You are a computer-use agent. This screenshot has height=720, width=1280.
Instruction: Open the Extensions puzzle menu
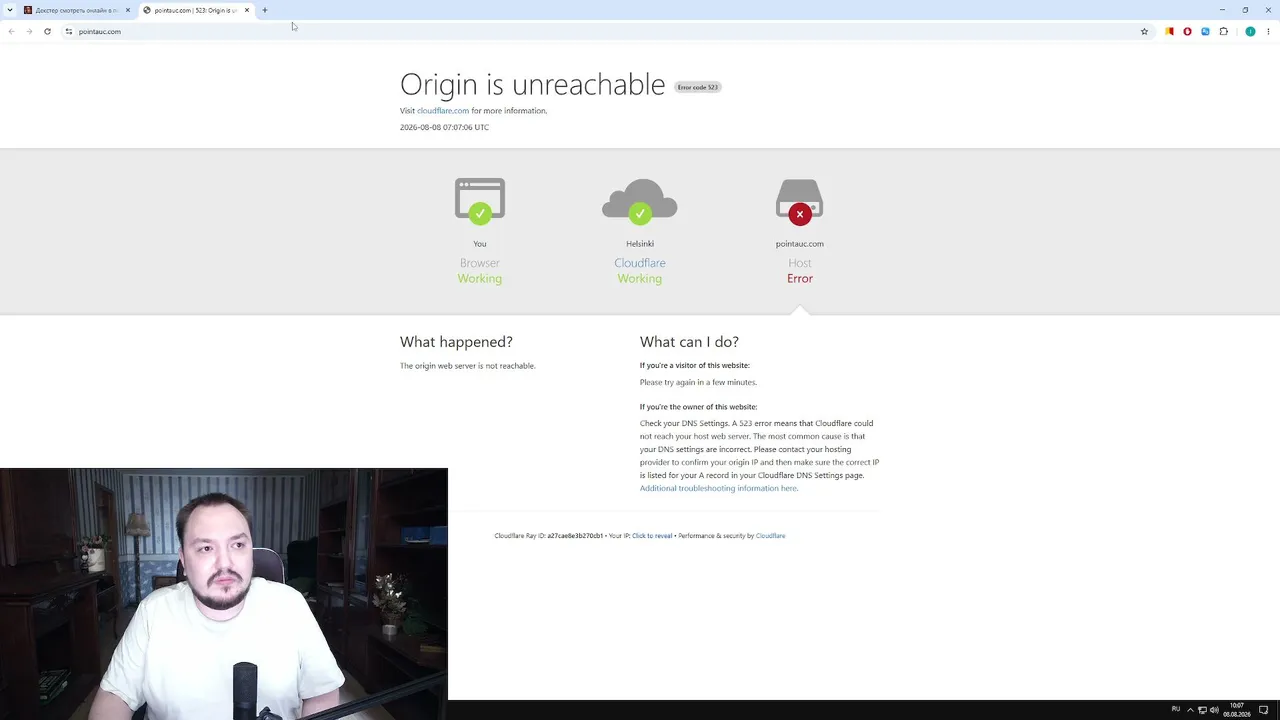pos(1223,31)
